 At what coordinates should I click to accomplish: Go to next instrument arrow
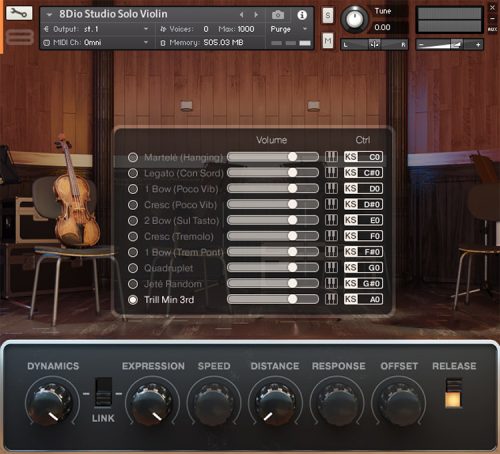[x=256, y=15]
